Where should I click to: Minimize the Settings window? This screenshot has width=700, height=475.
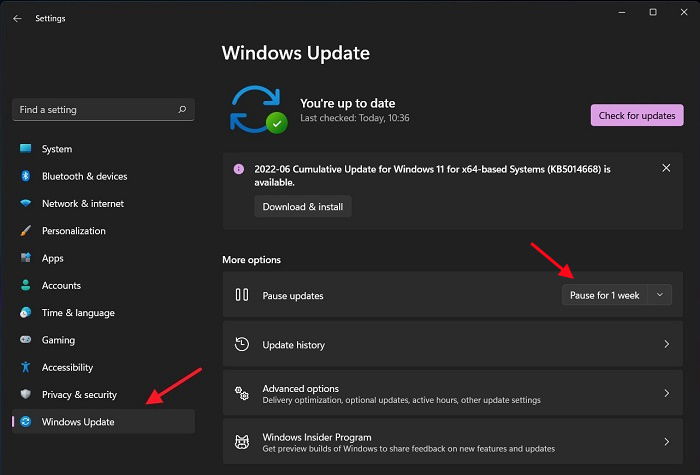(621, 12)
